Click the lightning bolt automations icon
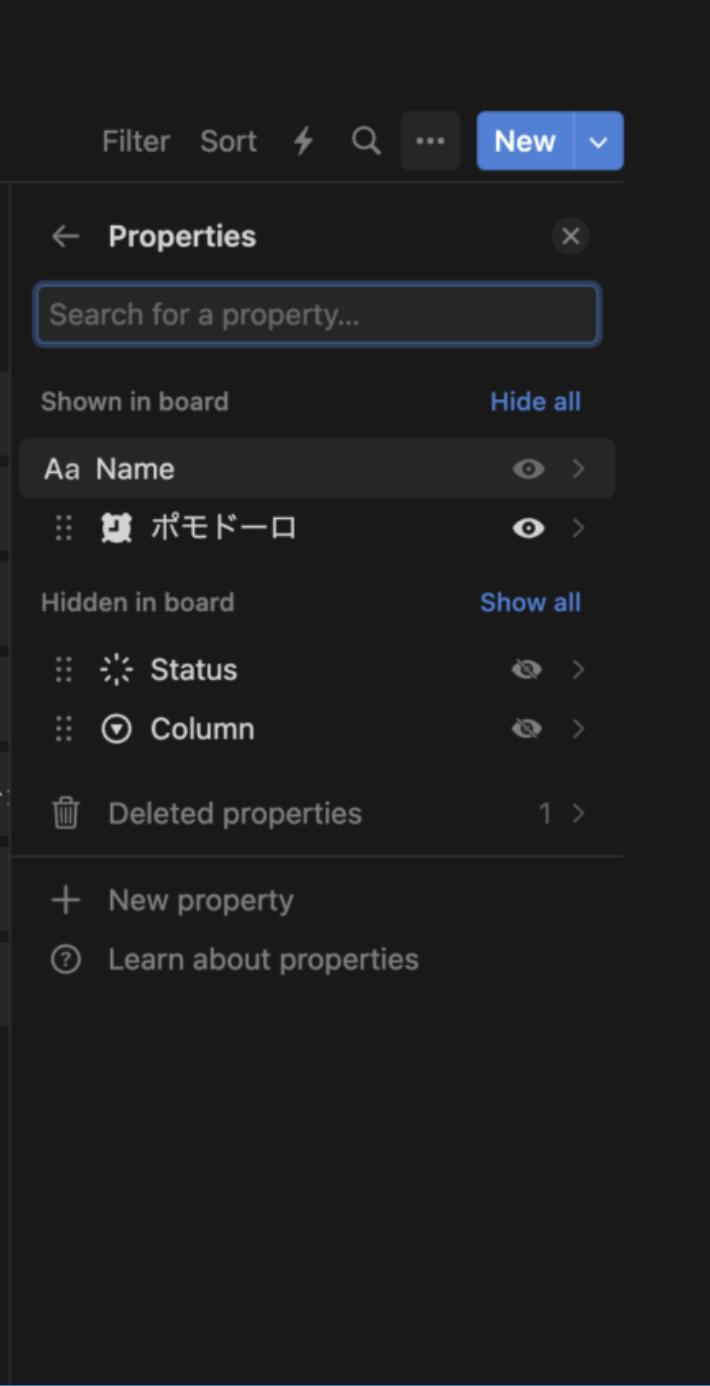The height and width of the screenshot is (1386, 710). pos(303,141)
